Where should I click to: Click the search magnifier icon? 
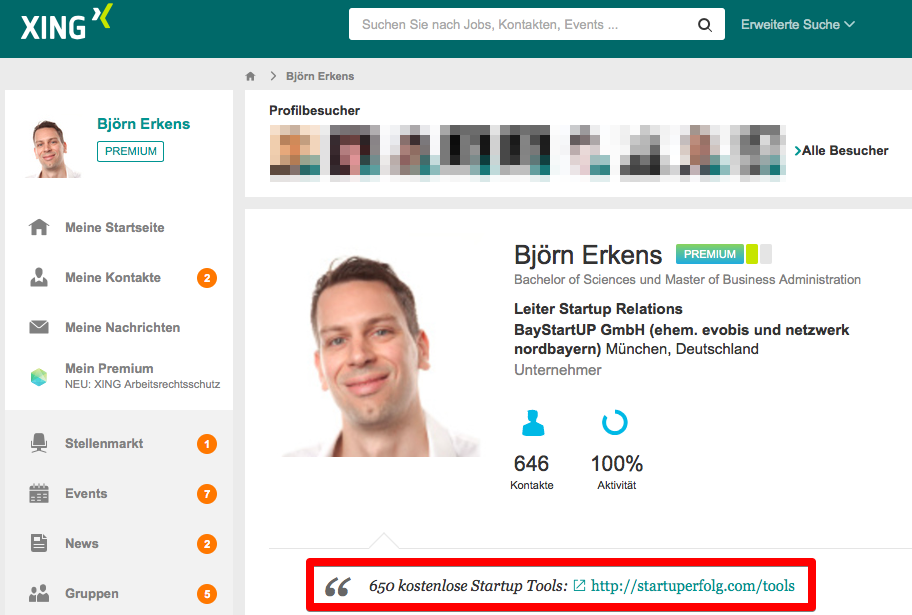click(705, 25)
